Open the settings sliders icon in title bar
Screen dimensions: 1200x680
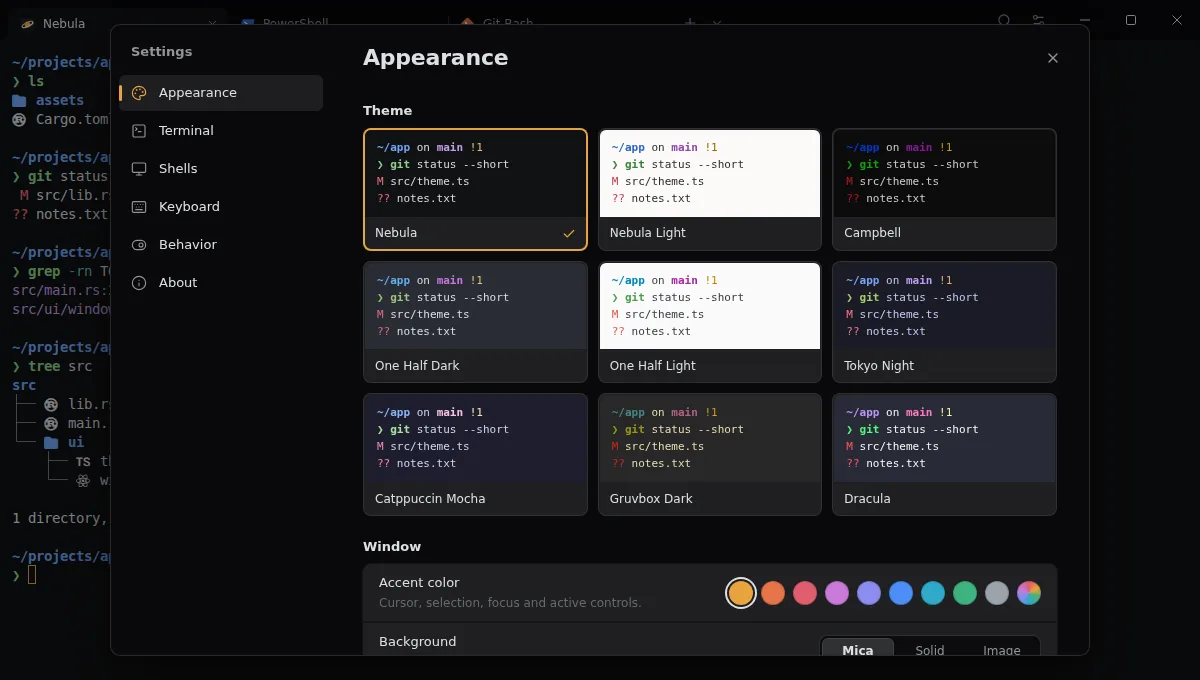tap(1039, 21)
